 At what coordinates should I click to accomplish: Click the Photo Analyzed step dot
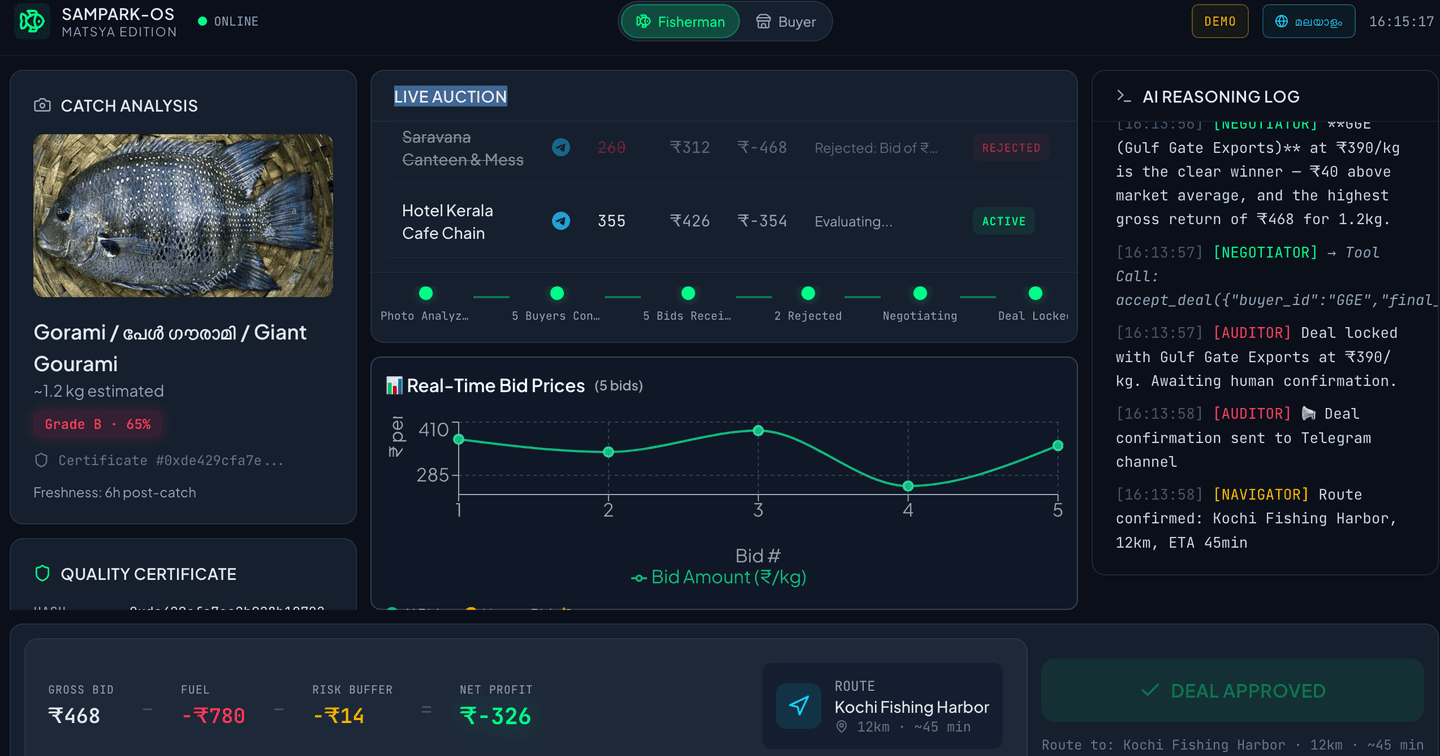(x=425, y=293)
